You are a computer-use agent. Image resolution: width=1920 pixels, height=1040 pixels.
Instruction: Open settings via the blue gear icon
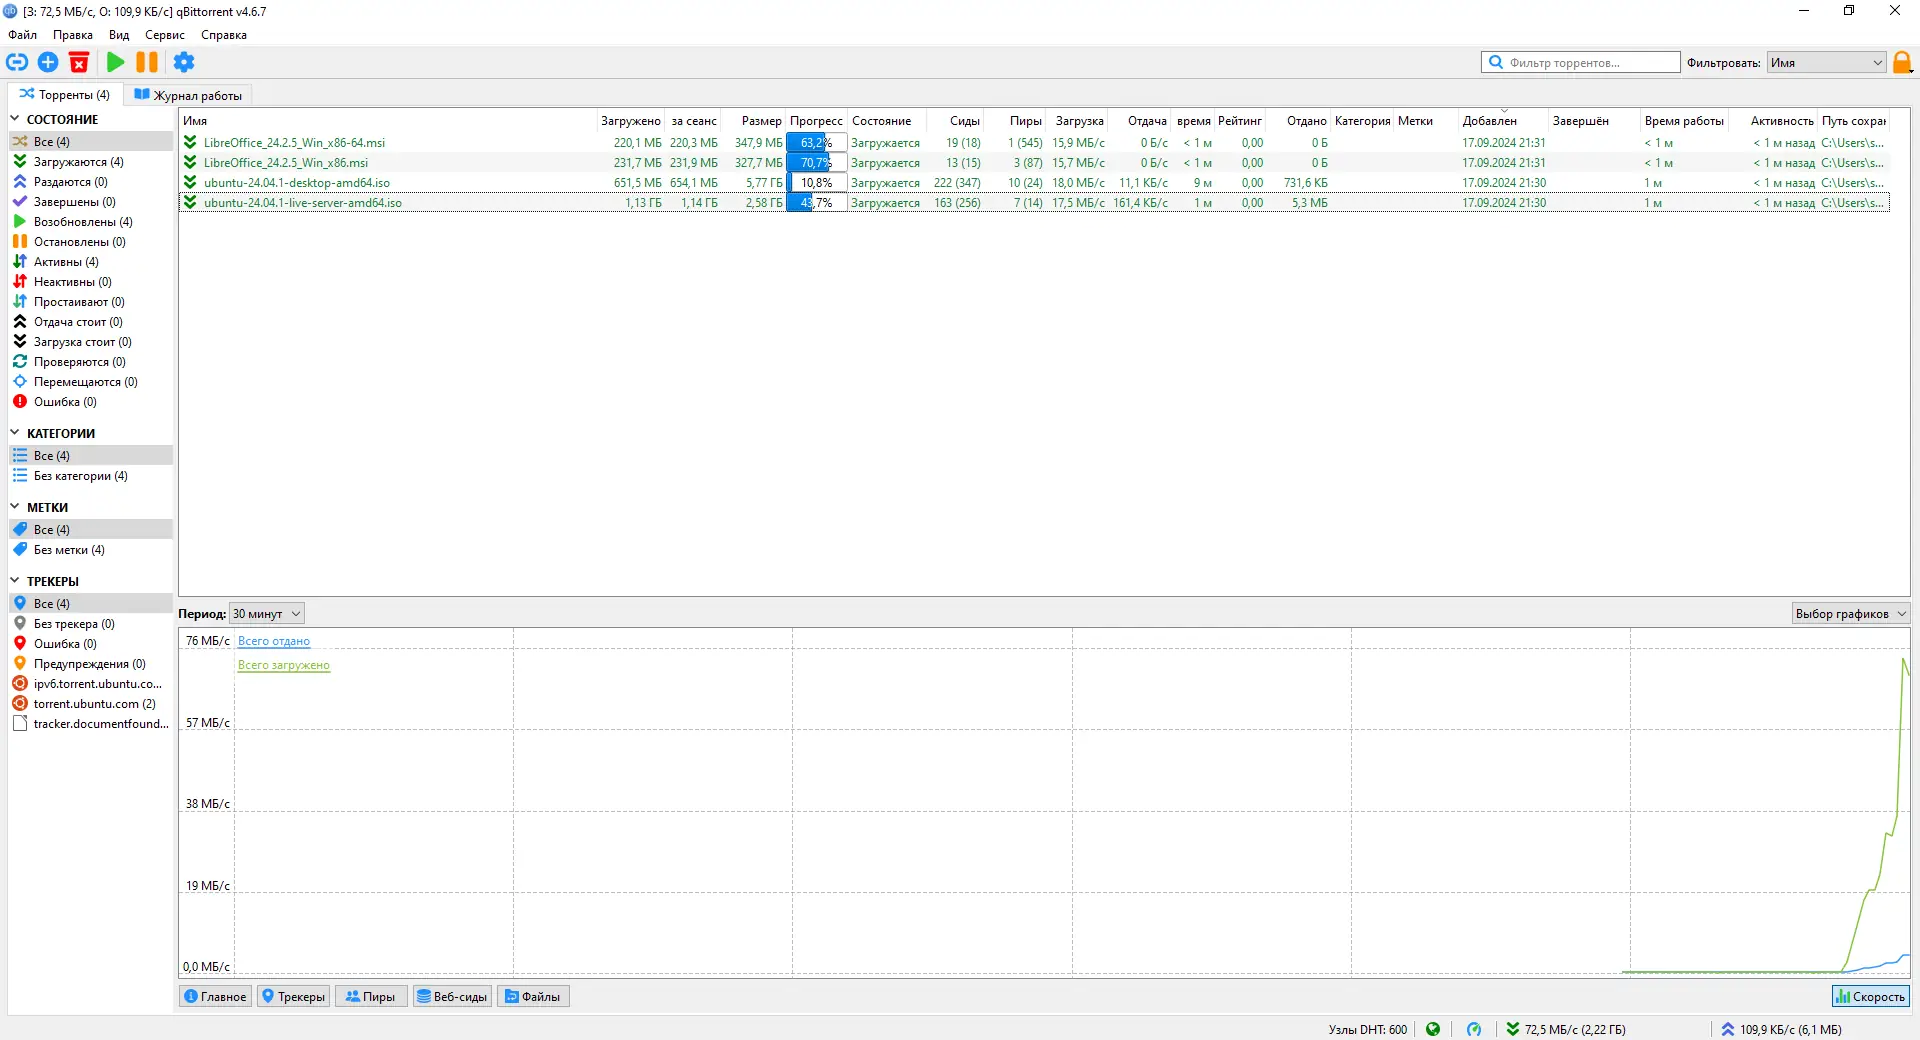184,62
